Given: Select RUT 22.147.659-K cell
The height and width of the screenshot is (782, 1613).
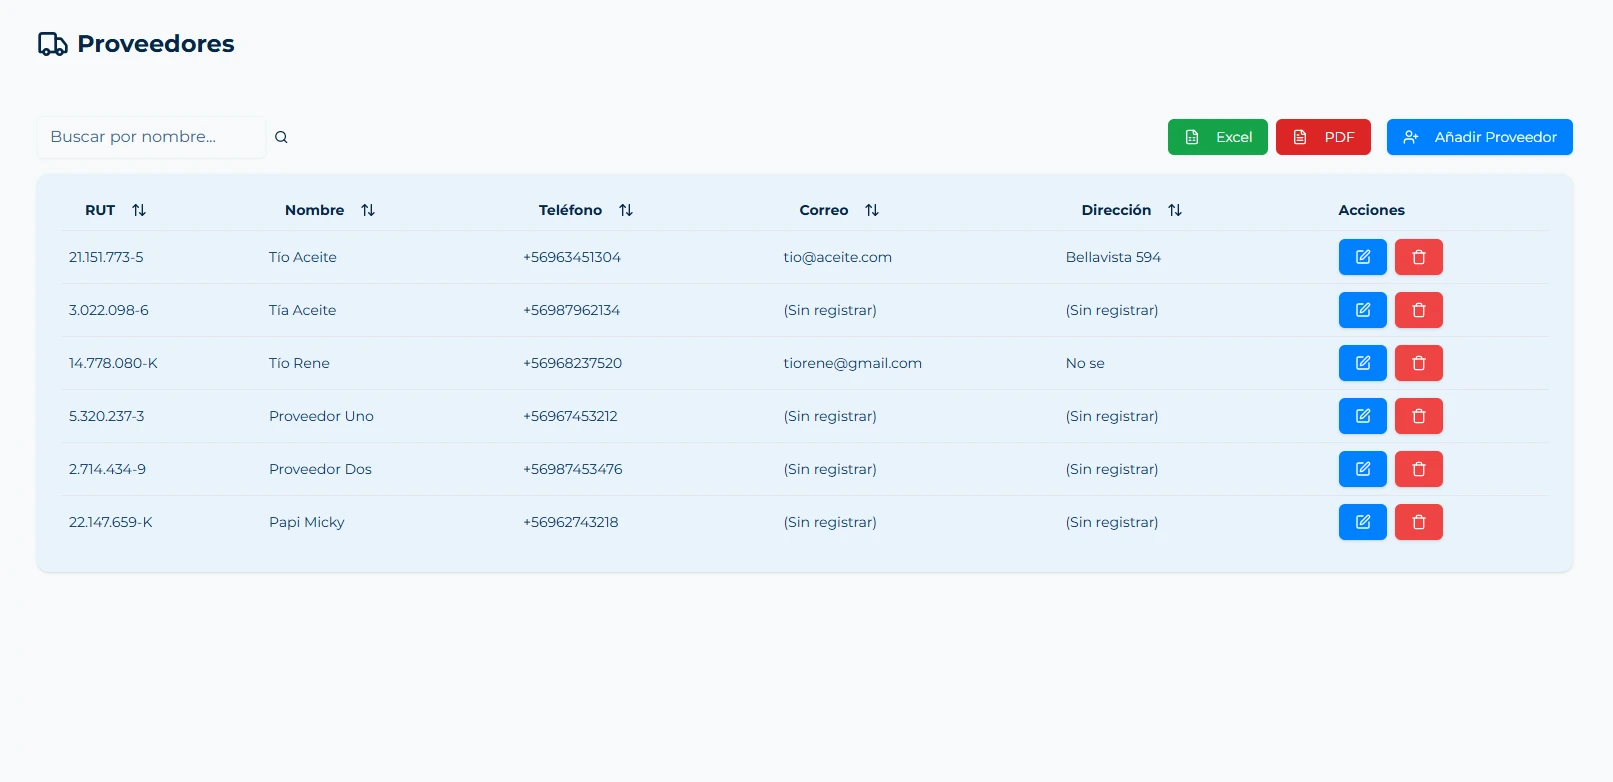Looking at the screenshot, I should [x=111, y=522].
